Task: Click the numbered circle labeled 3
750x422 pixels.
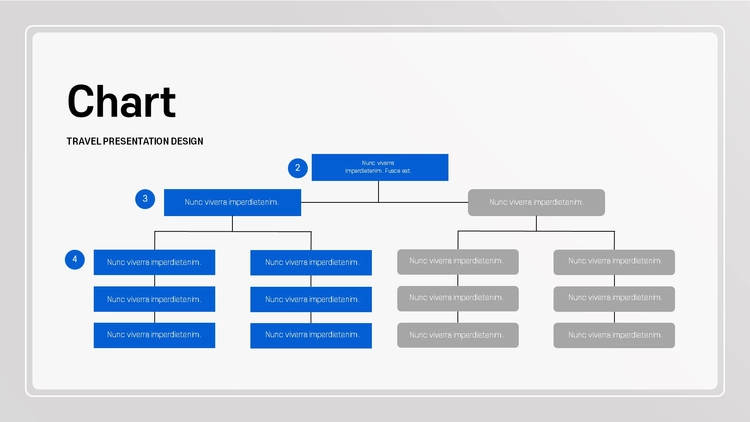Action: 145,199
